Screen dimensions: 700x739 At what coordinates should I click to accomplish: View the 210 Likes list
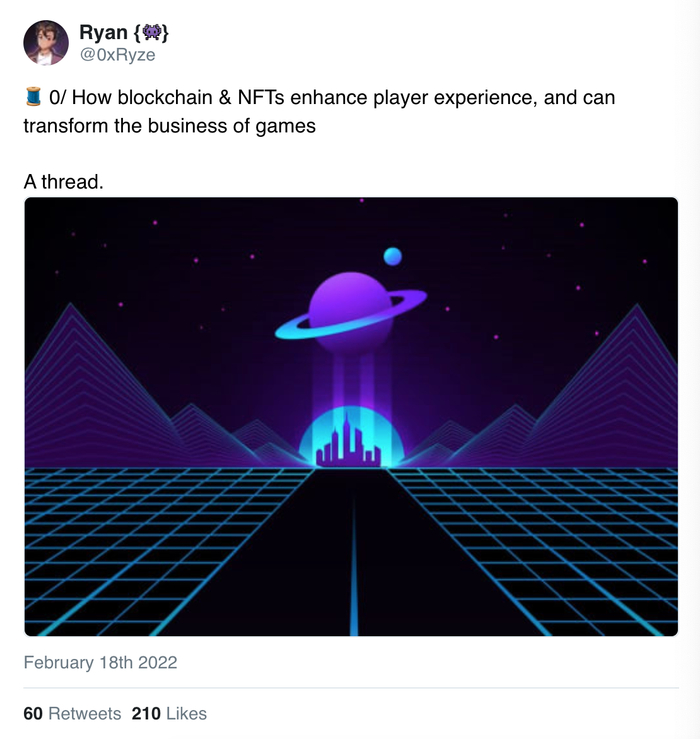point(169,714)
